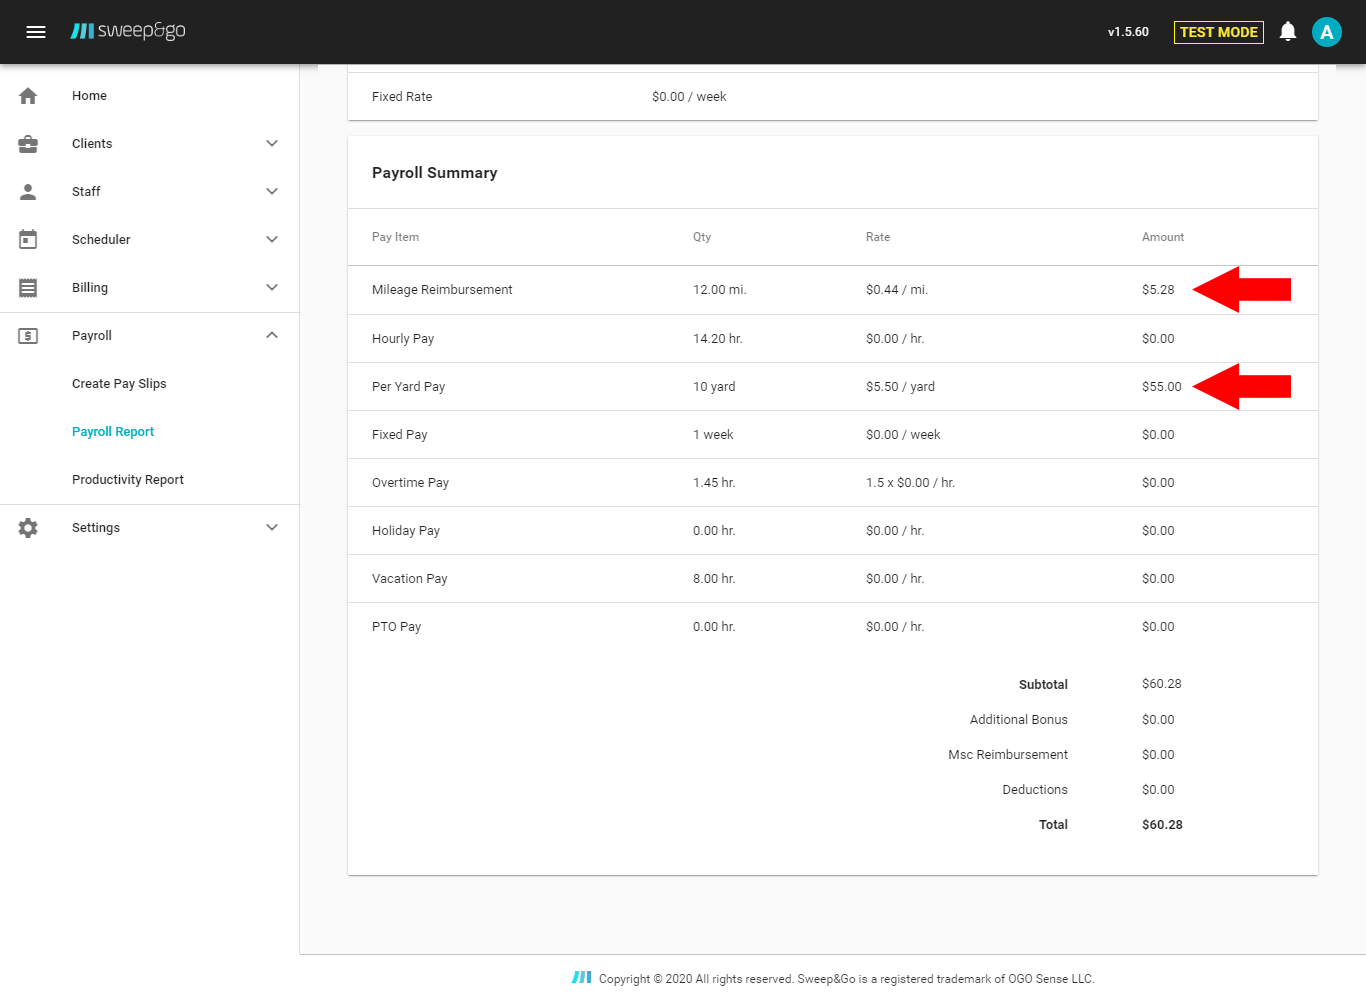Screen dimensions: 1366x997
Task: Click the Sweep&Go logo
Action: click(128, 31)
